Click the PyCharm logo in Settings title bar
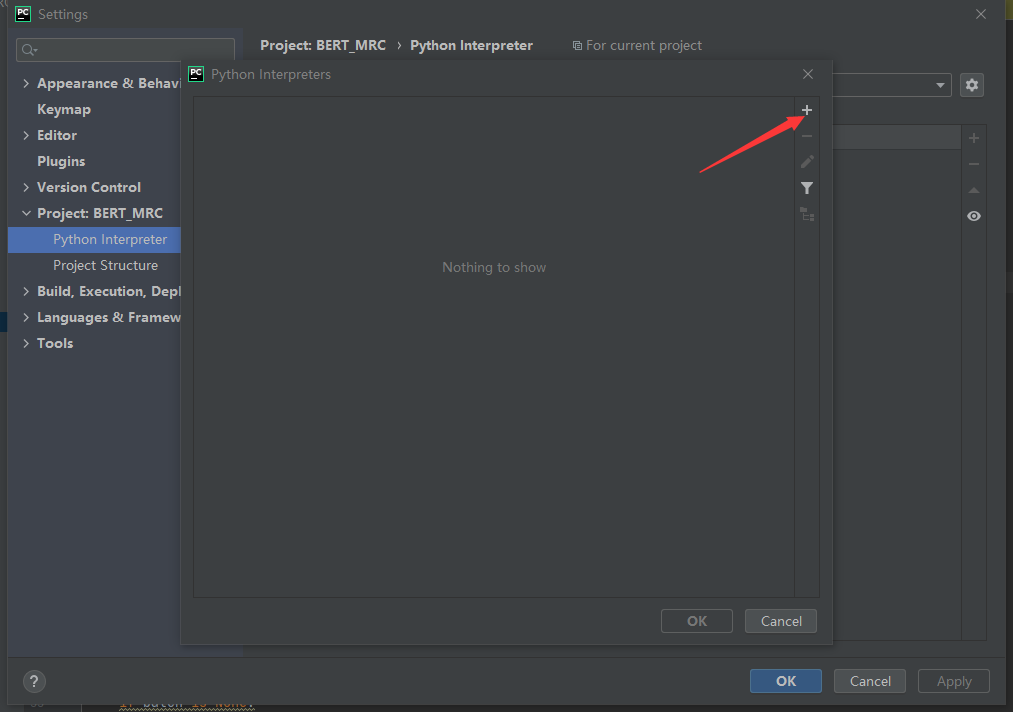The height and width of the screenshot is (712, 1013). tap(23, 14)
